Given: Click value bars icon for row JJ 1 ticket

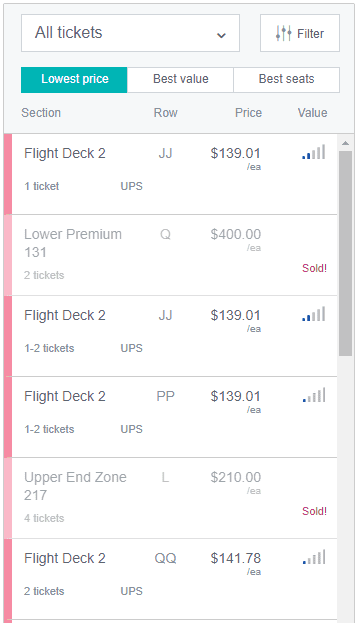Looking at the screenshot, I should coord(314,152).
